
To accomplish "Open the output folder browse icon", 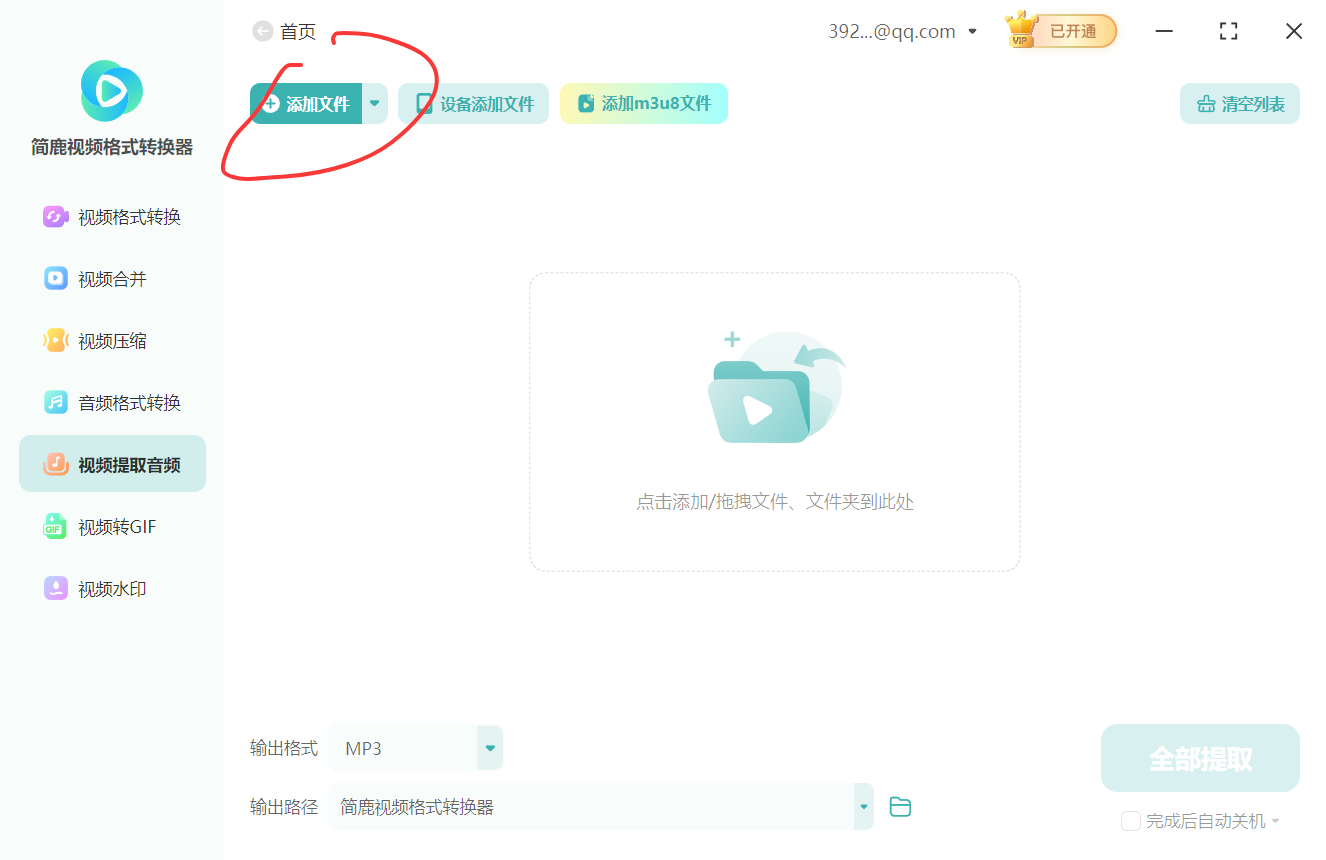I will pyautogui.click(x=899, y=806).
